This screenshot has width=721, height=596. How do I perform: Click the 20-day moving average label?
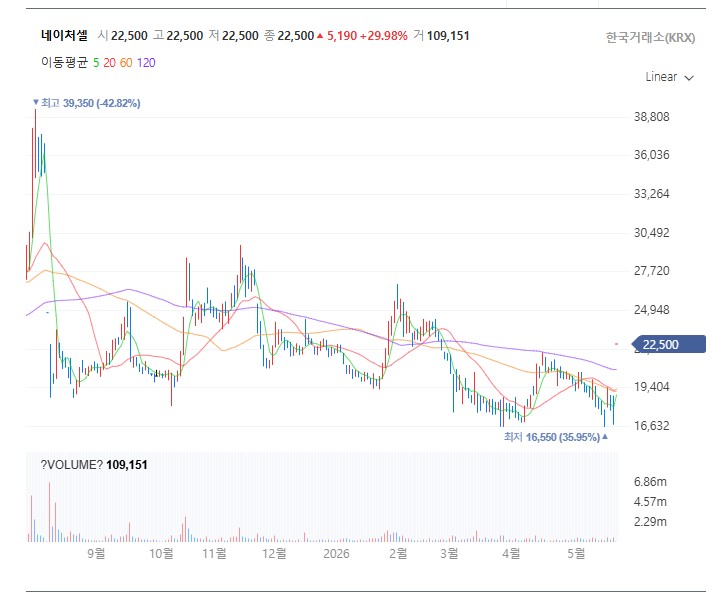click(x=109, y=63)
